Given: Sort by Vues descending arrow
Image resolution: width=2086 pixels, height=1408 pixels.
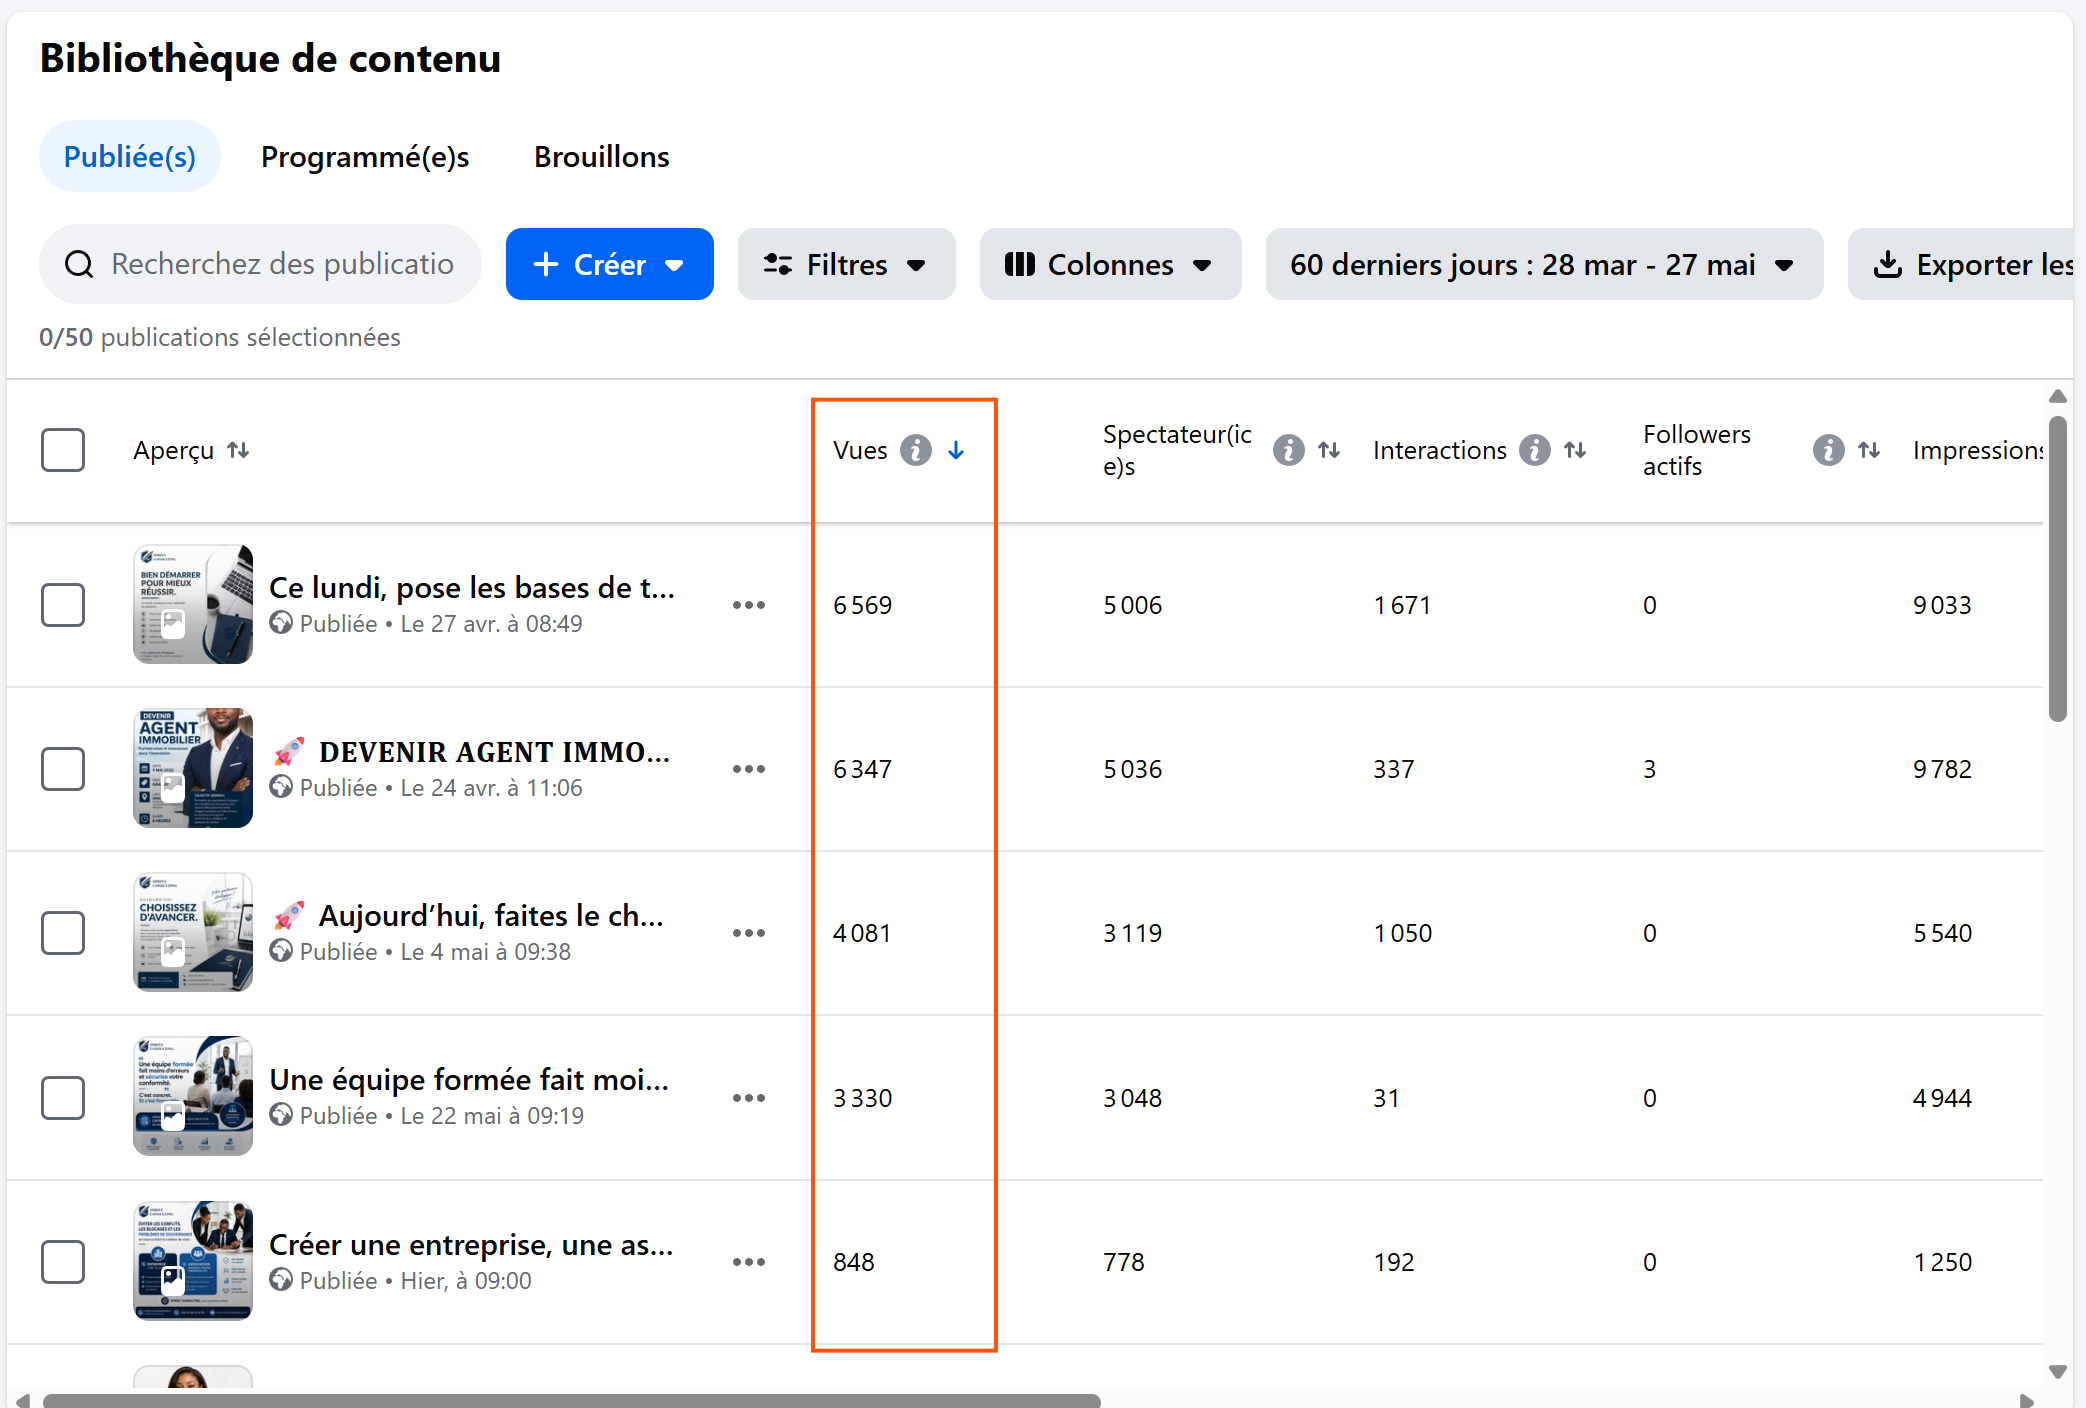Looking at the screenshot, I should point(956,450).
